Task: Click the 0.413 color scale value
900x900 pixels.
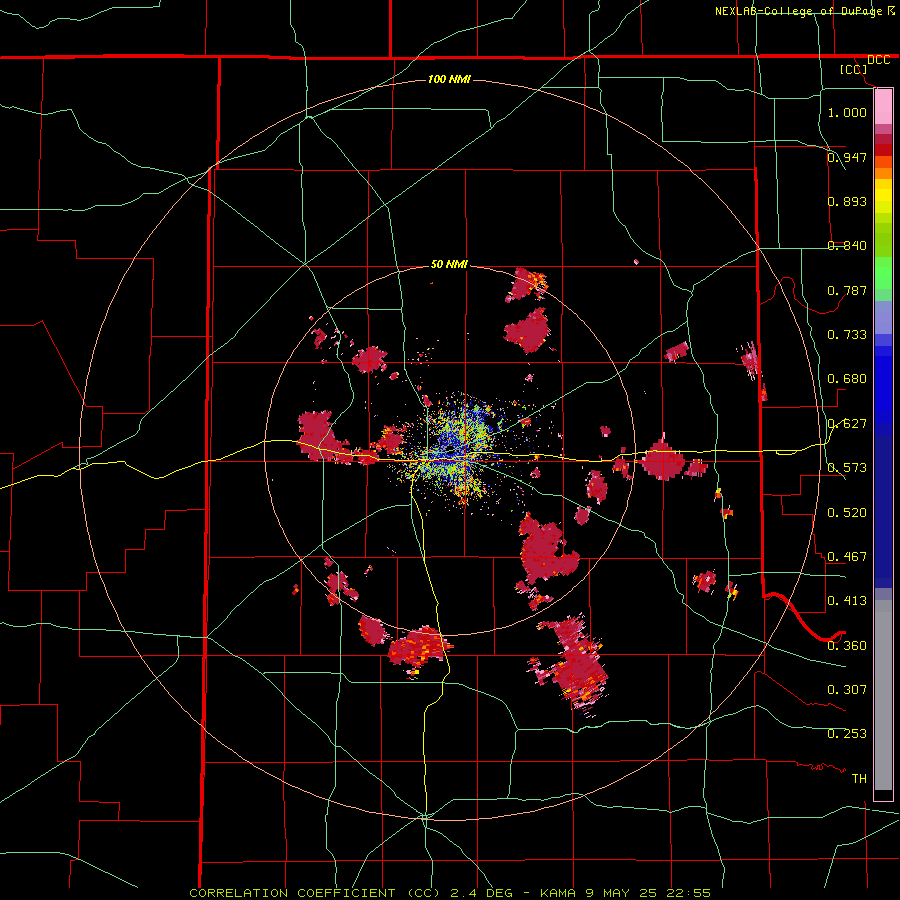Action: [847, 601]
